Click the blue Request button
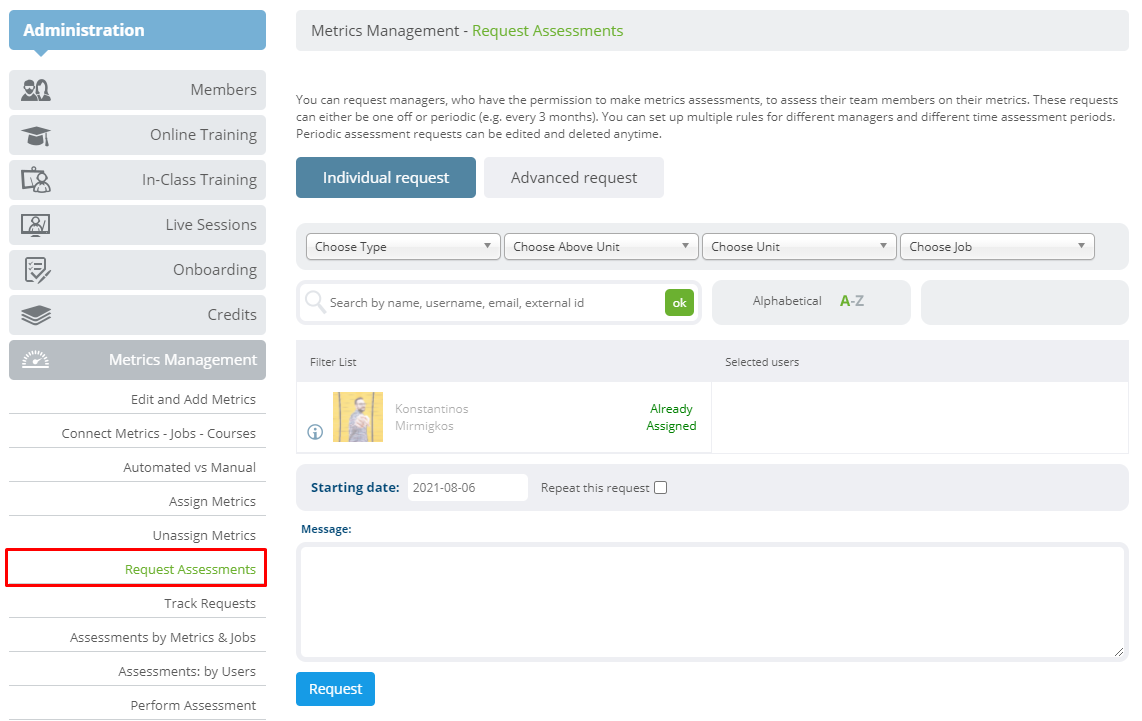Viewport: 1142px width, 721px height. pyautogui.click(x=335, y=689)
